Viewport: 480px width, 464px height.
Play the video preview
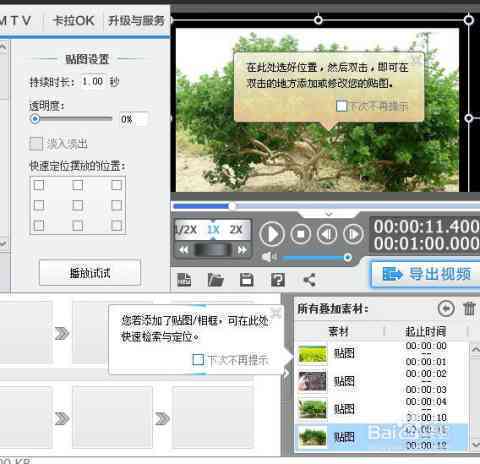272,234
